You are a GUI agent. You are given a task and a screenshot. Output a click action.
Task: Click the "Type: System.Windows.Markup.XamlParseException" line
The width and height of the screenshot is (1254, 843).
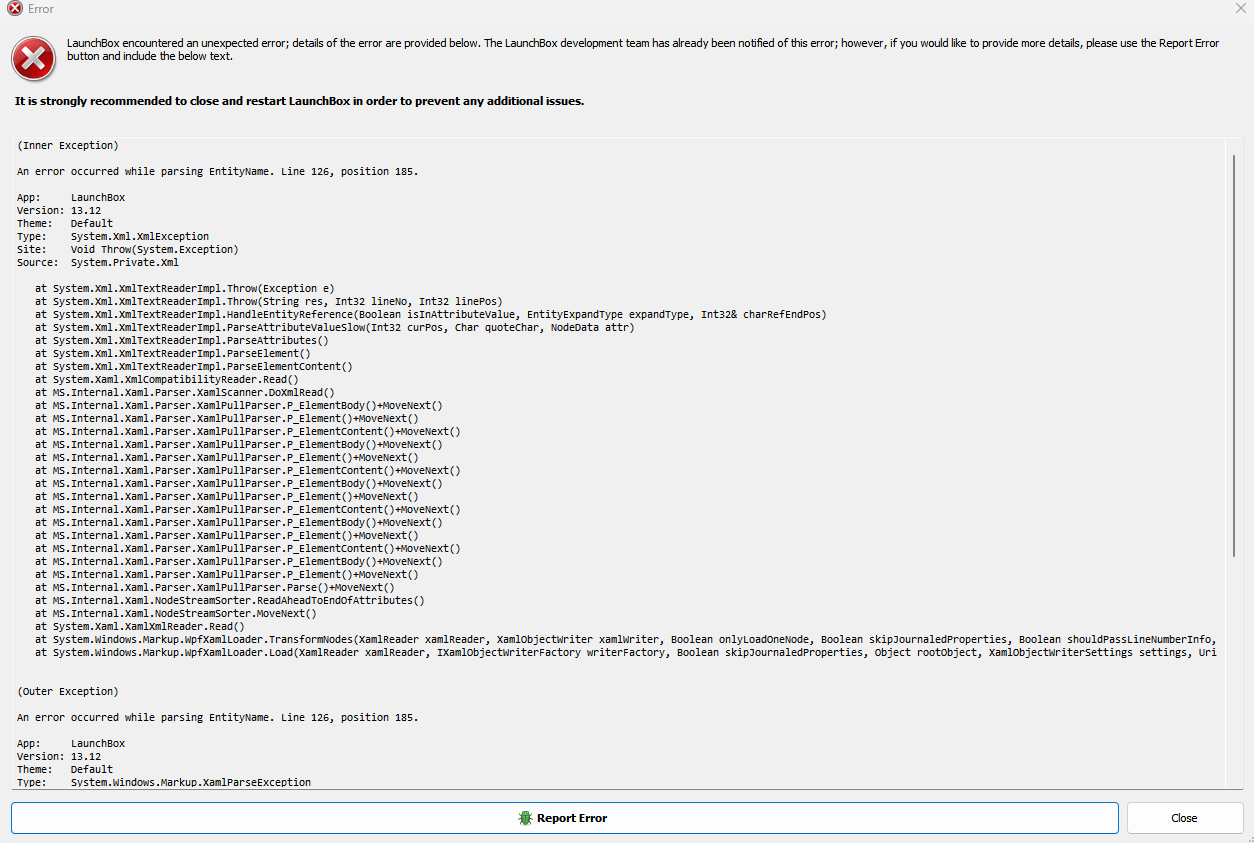click(164, 783)
